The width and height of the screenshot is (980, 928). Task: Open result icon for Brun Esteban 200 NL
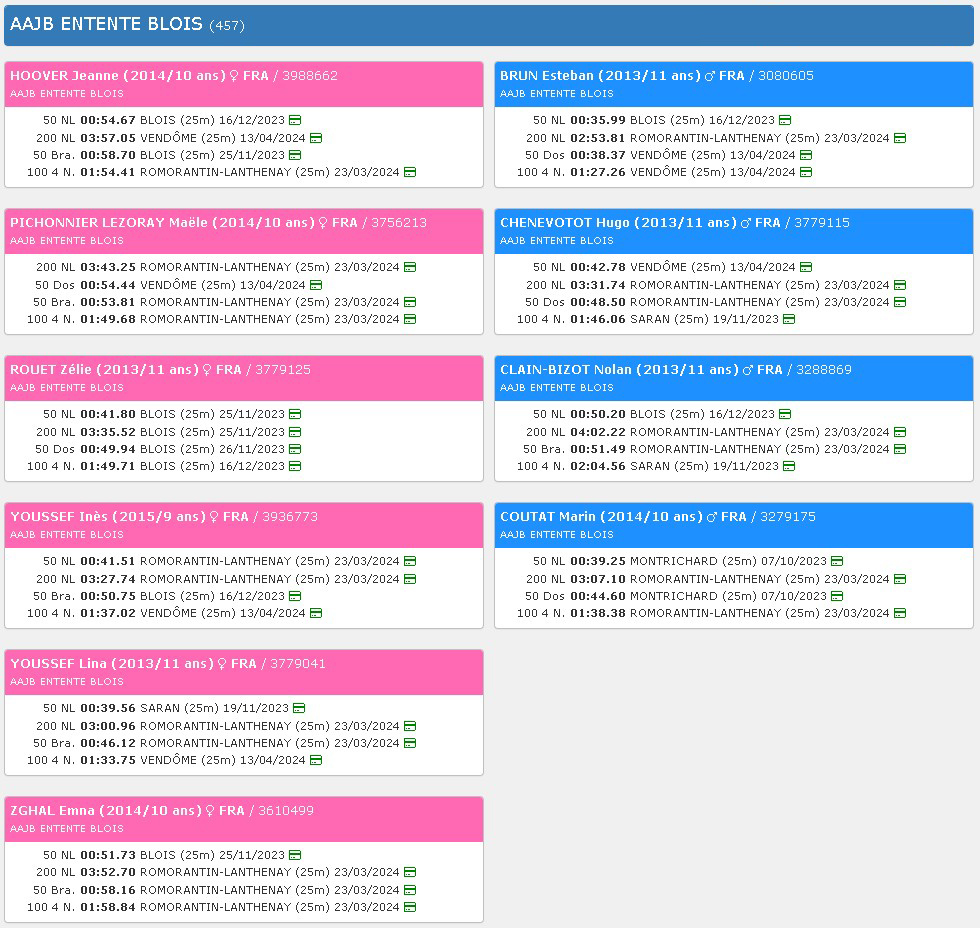tap(900, 137)
